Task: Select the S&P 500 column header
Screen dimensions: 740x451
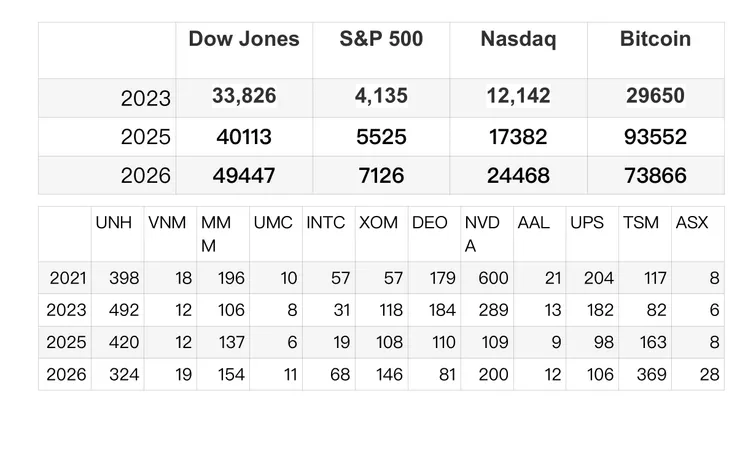Action: 381,40
